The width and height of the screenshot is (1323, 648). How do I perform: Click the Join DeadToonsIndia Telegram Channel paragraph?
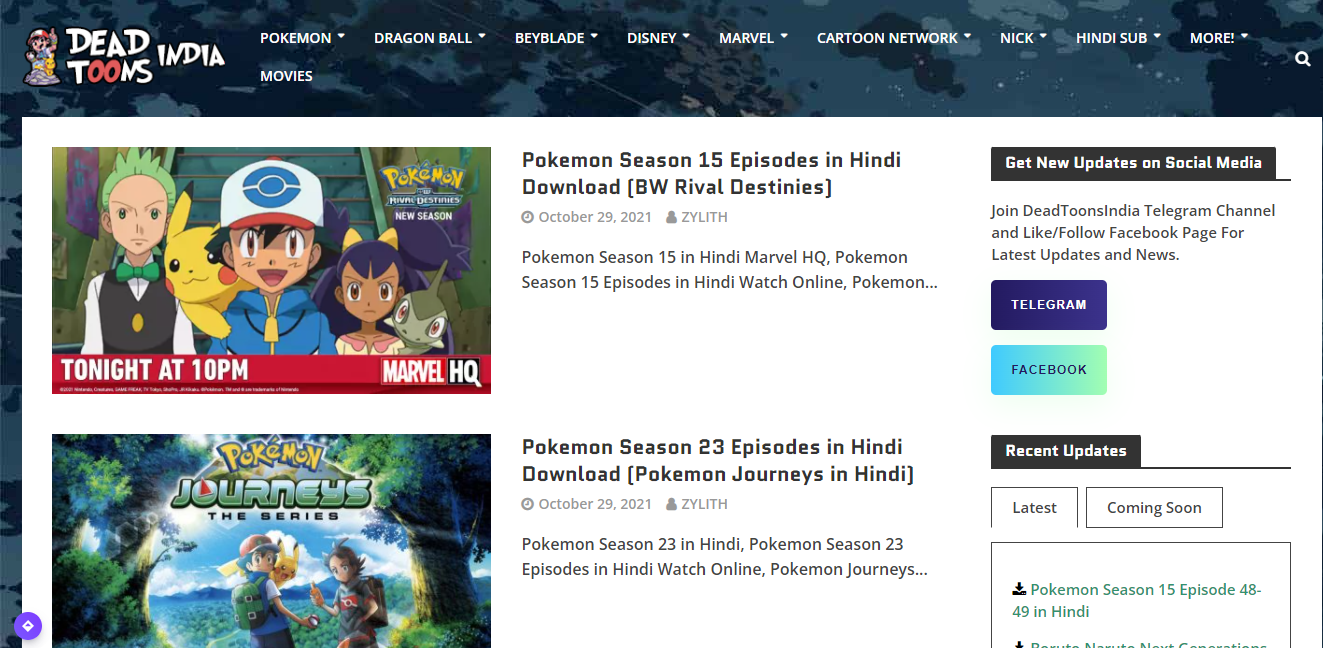pos(1133,233)
